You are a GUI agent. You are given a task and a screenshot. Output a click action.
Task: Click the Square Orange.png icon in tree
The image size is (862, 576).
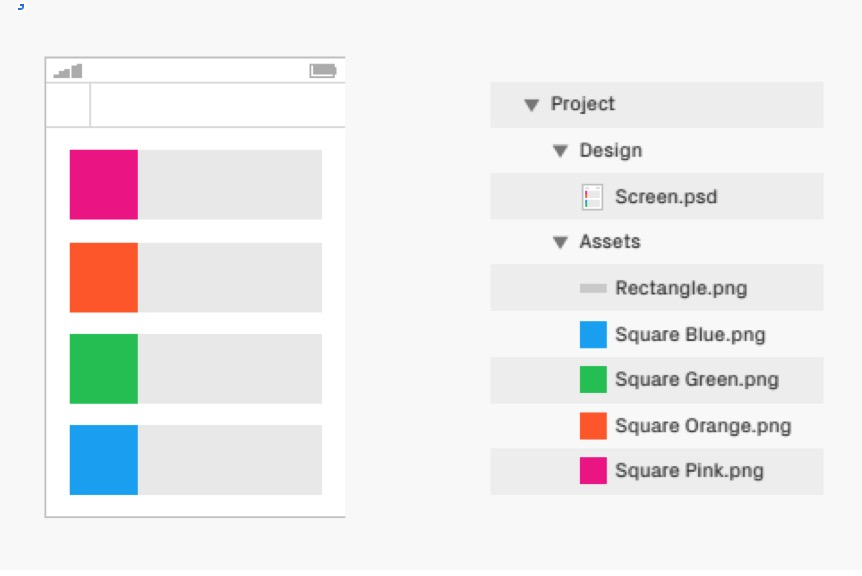click(x=593, y=426)
